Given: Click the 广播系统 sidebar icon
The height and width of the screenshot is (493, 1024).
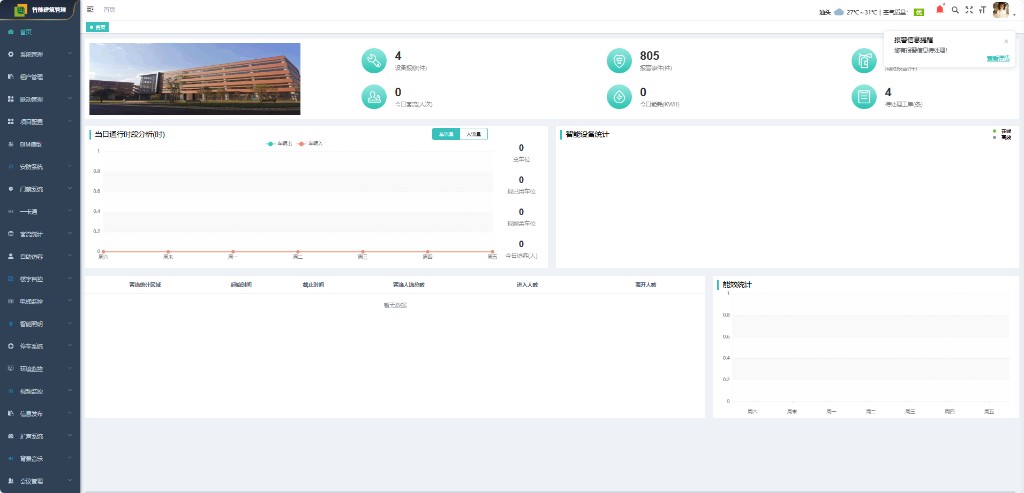Looking at the screenshot, I should coord(10,436).
